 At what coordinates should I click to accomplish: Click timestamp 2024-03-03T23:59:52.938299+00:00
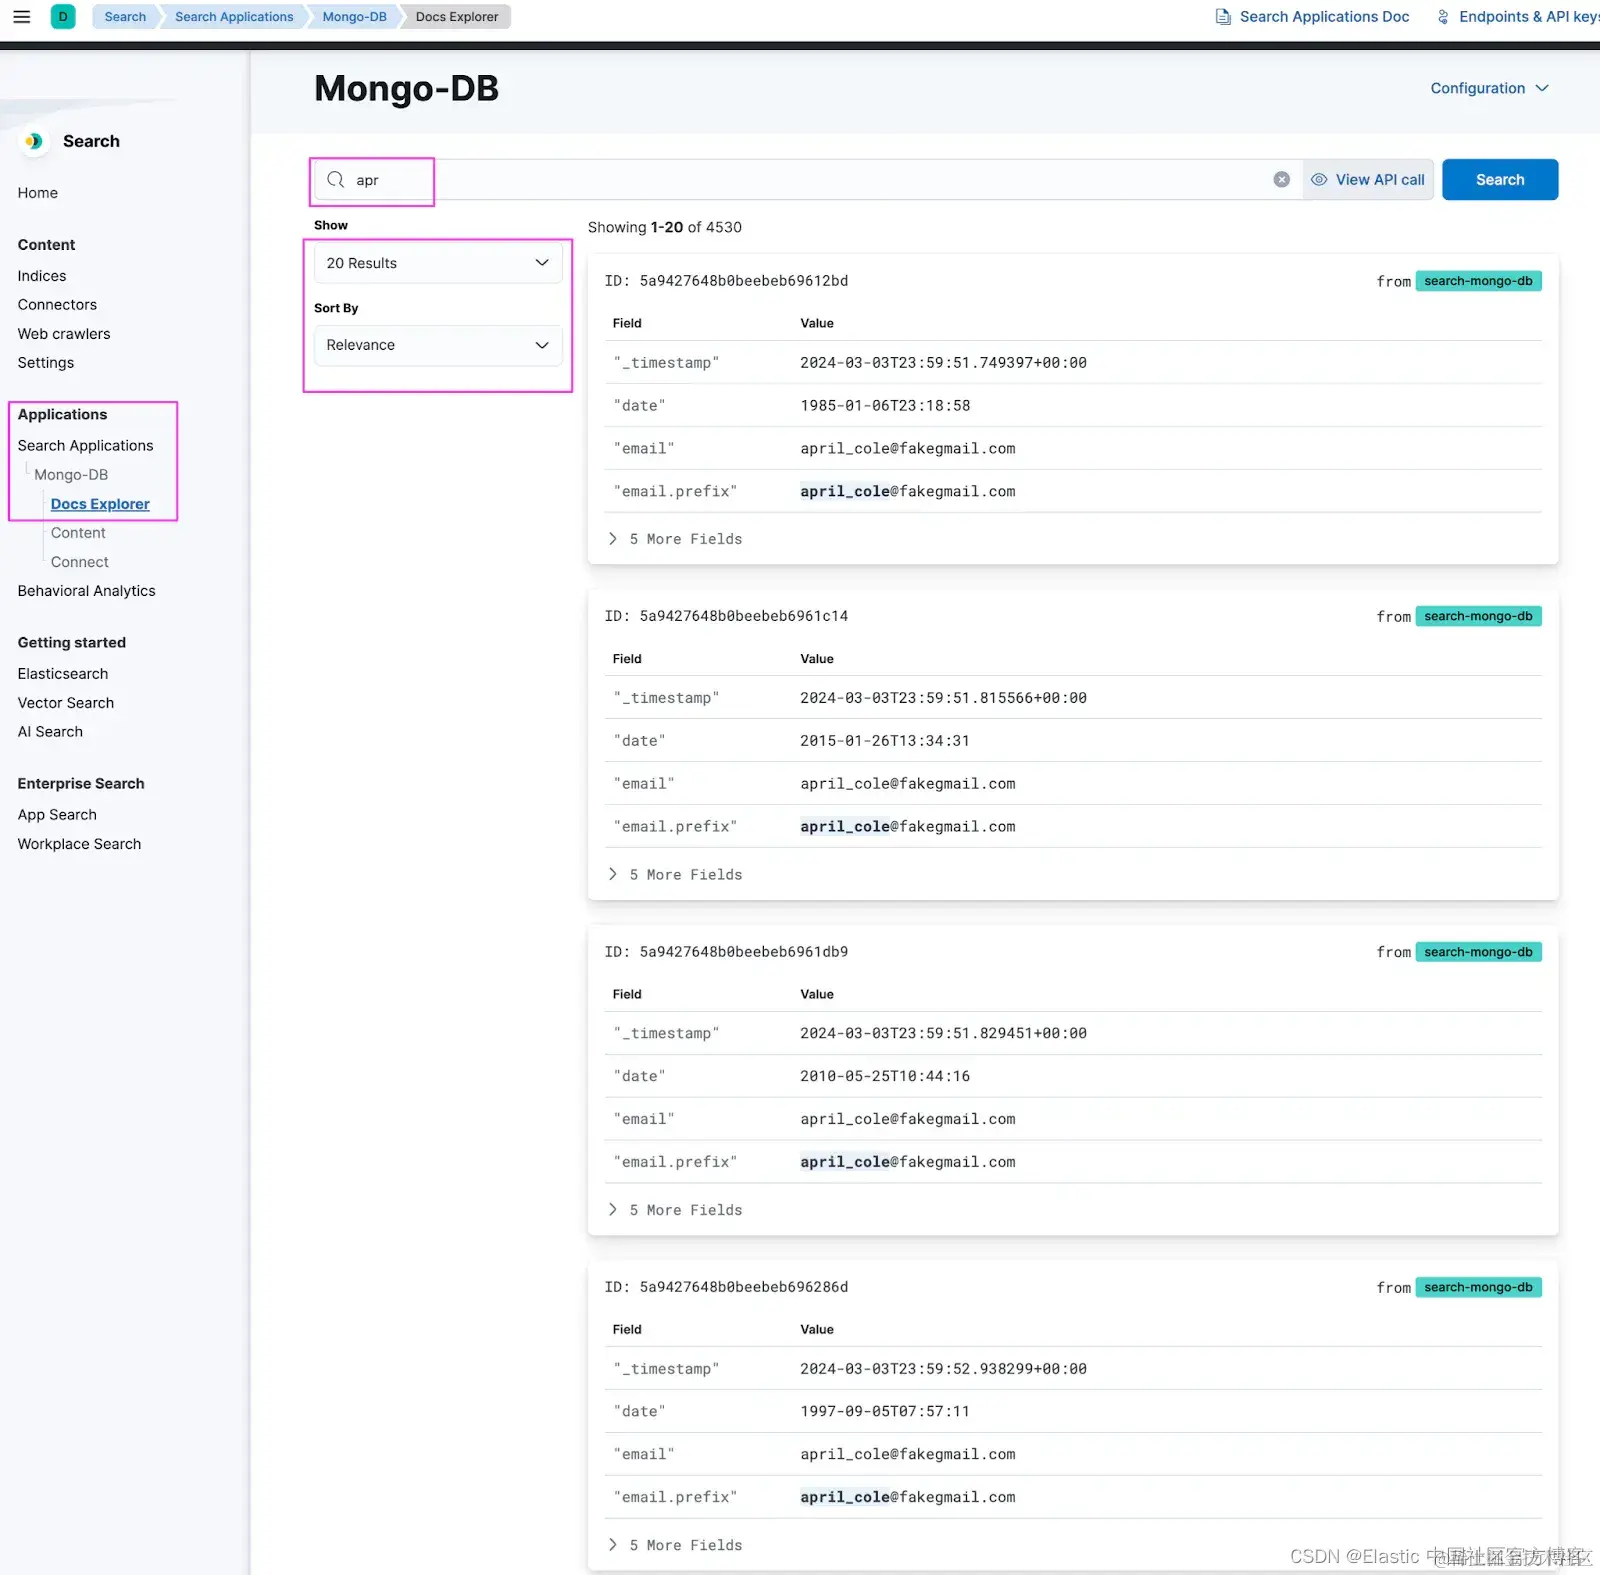(x=943, y=1369)
